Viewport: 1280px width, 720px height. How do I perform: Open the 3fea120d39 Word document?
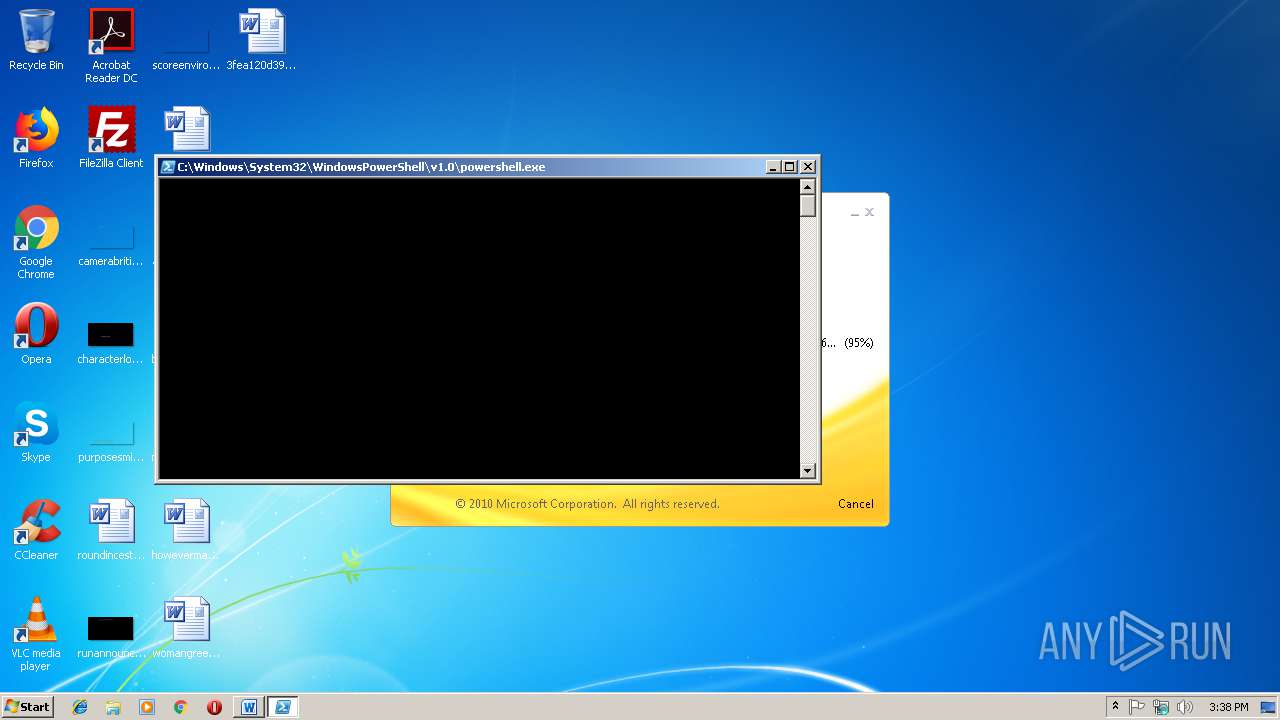(x=261, y=40)
